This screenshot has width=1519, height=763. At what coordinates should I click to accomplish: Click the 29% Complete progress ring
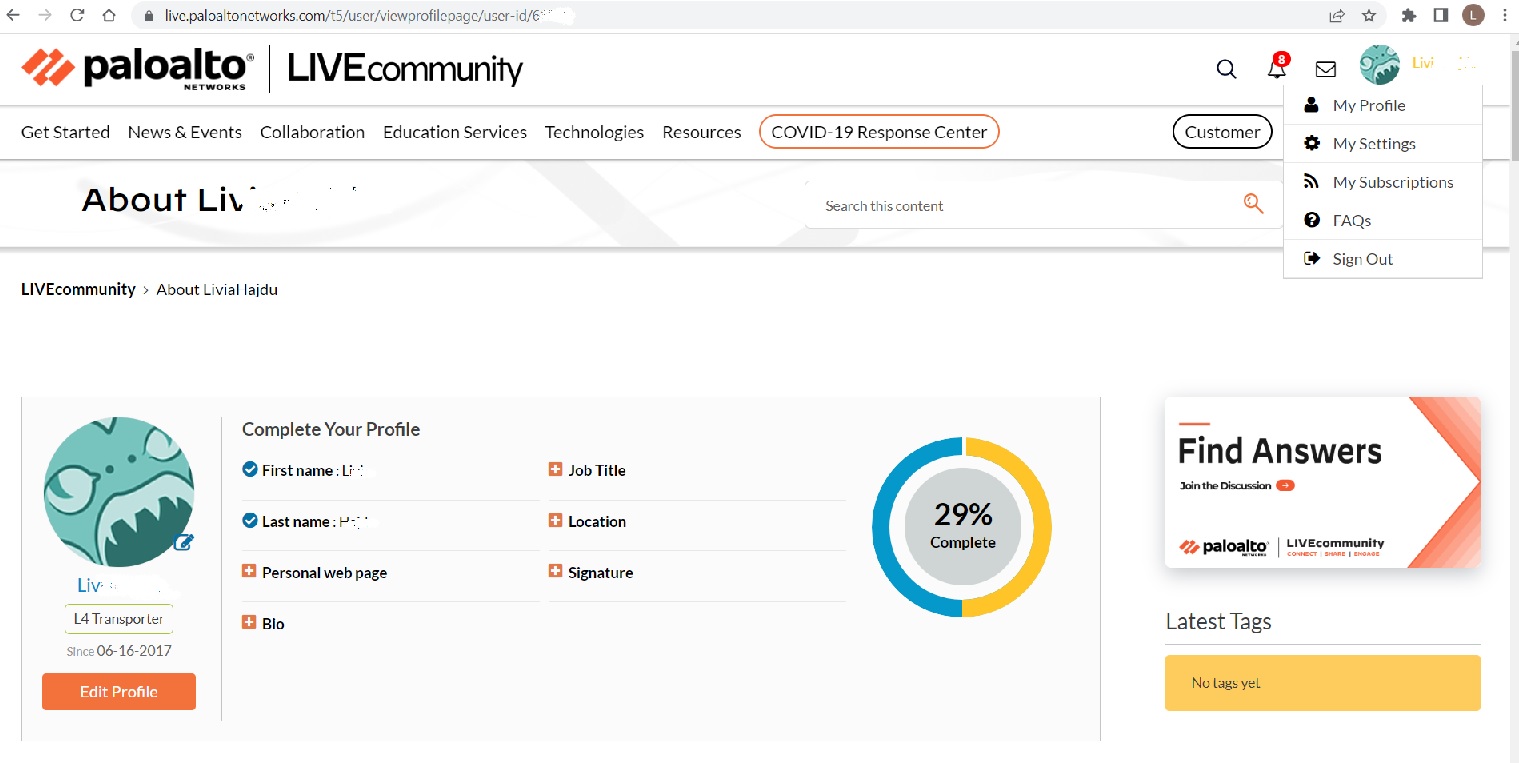(962, 526)
